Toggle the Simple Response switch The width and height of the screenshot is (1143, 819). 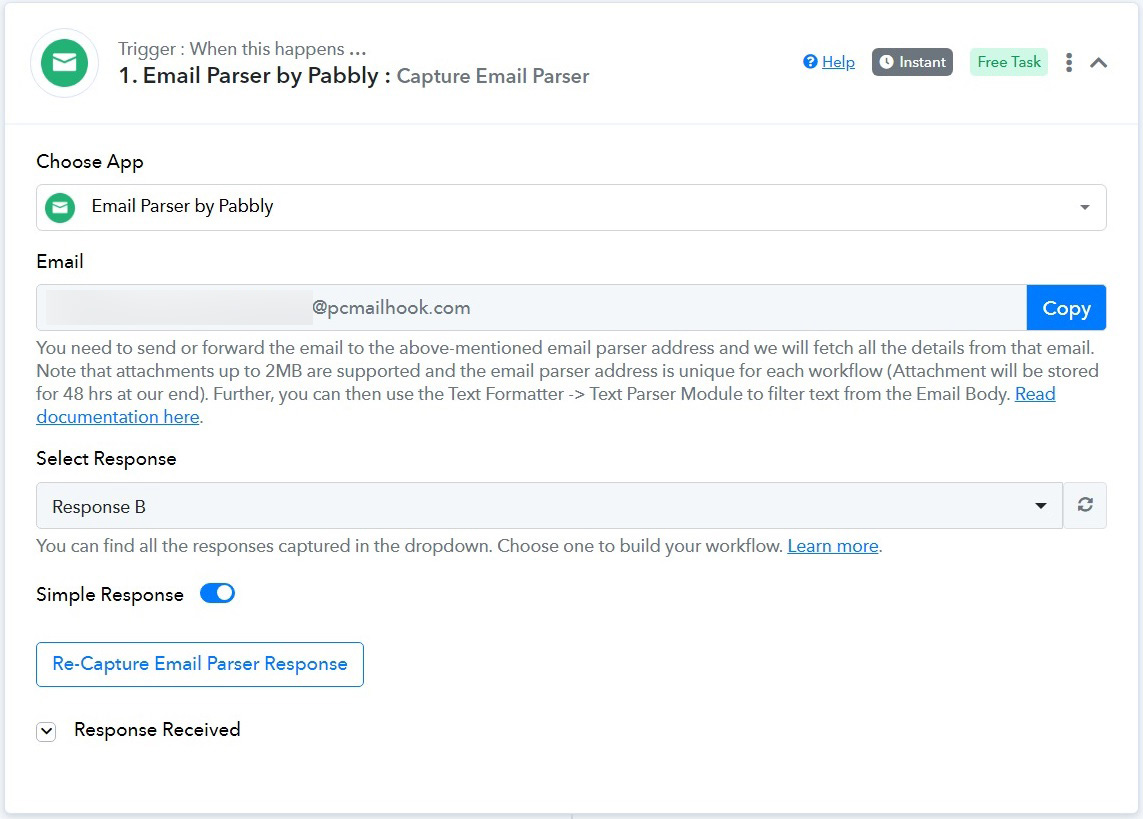coord(217,593)
